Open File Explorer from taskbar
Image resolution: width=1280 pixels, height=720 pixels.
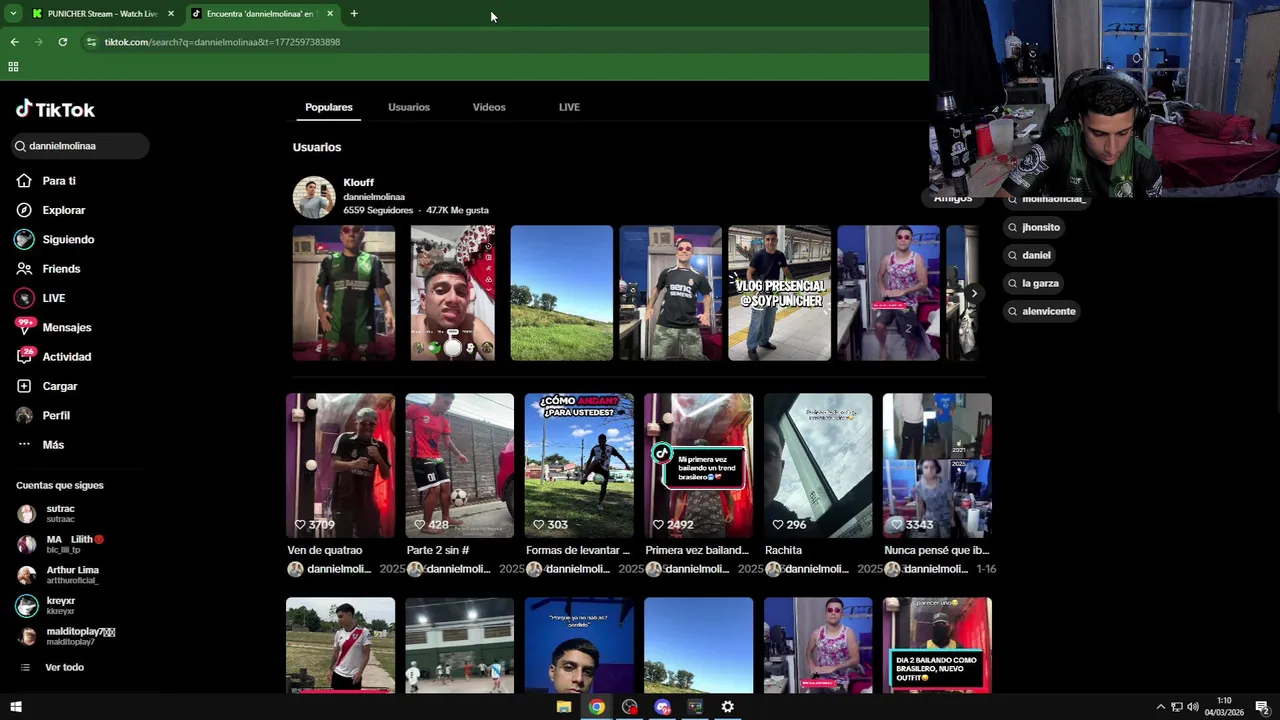point(564,707)
